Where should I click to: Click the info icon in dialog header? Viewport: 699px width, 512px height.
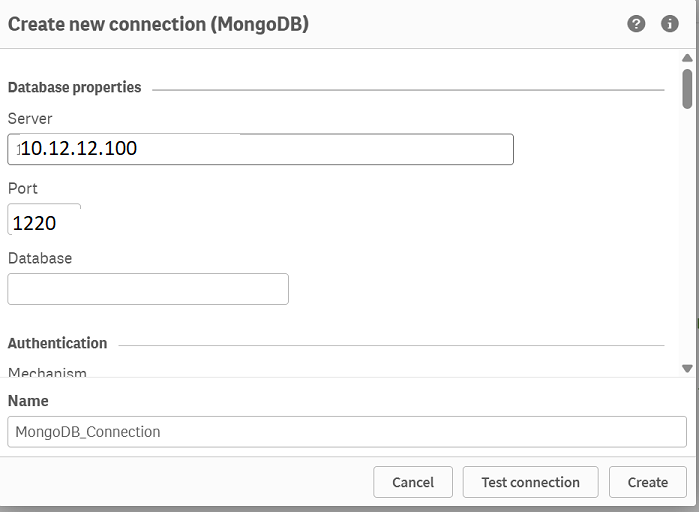(670, 24)
